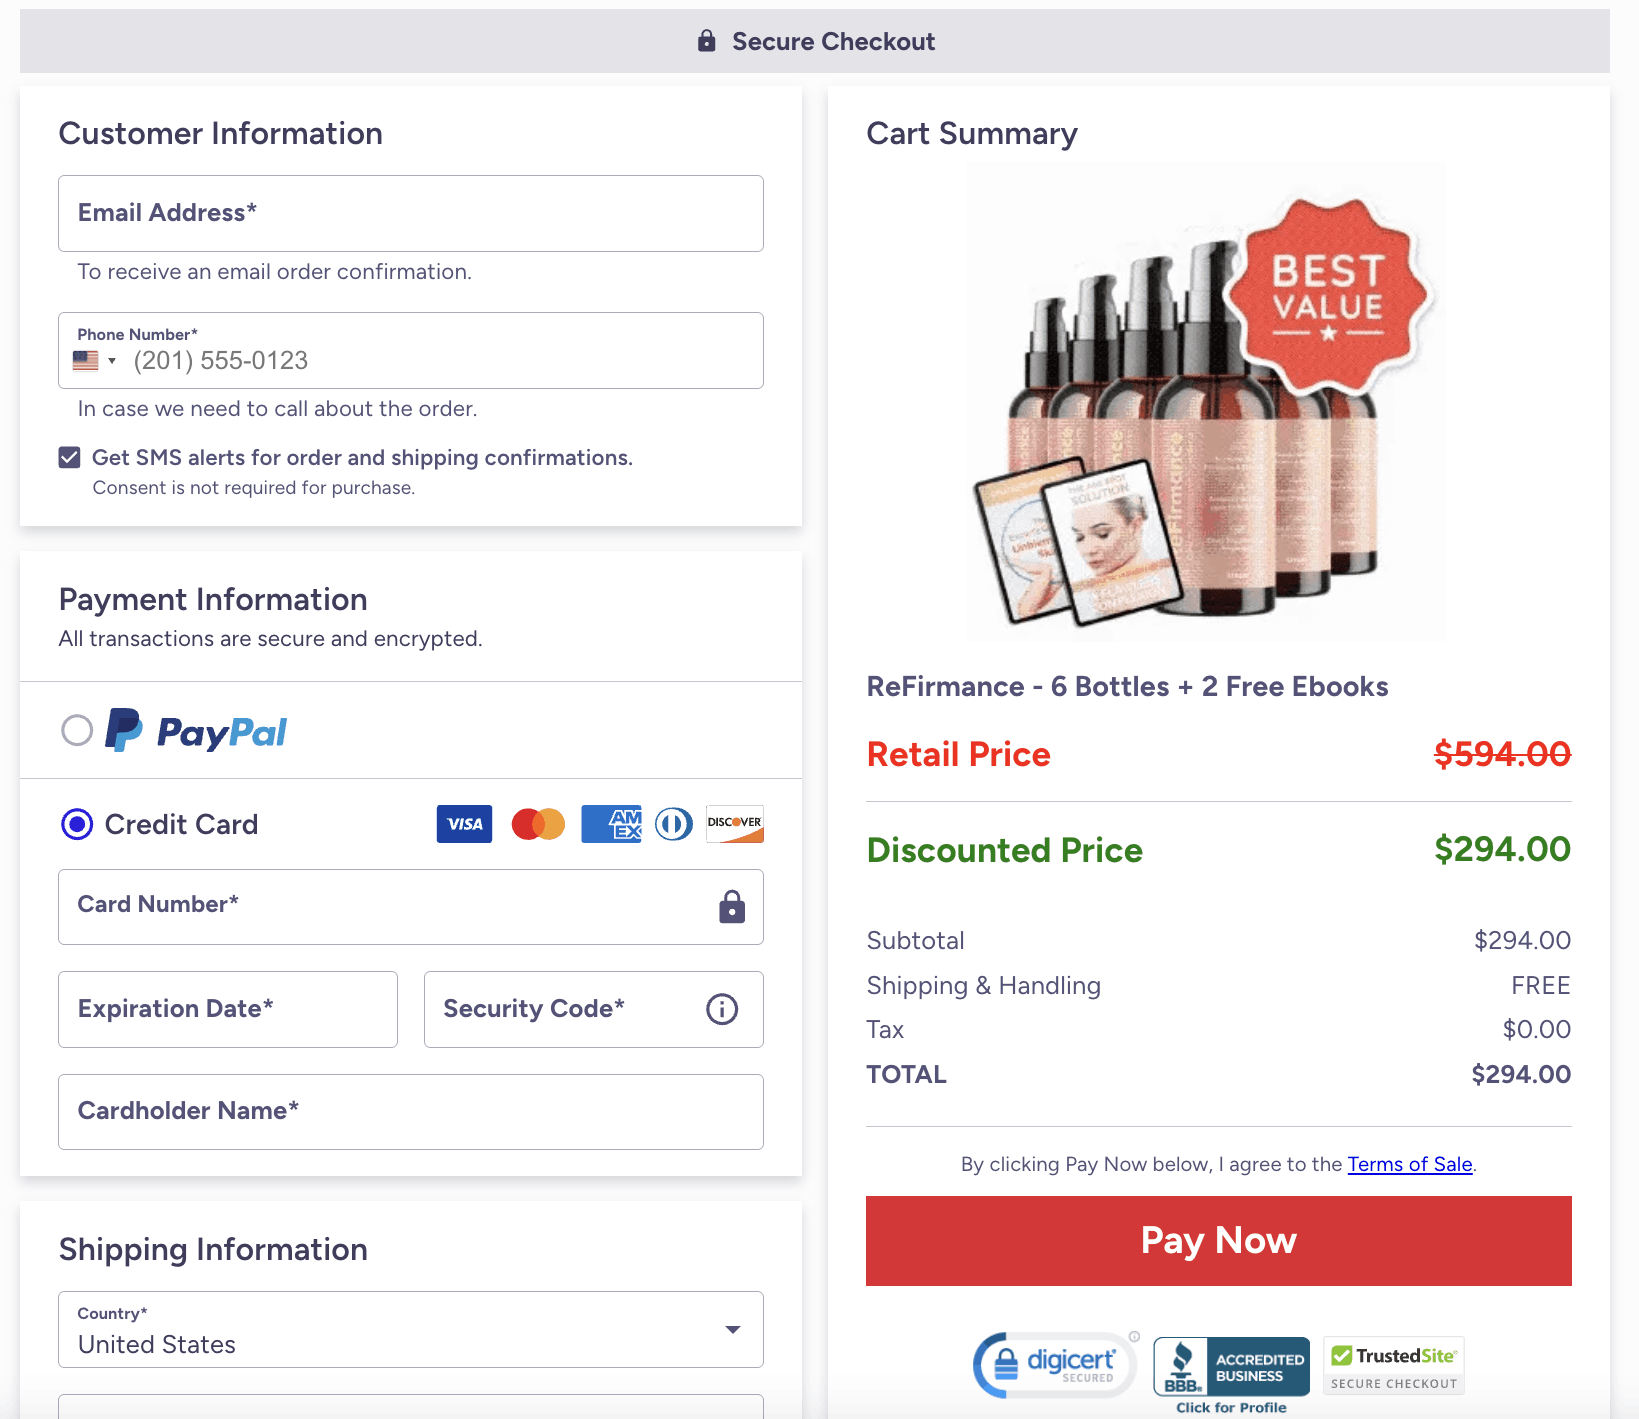The image size is (1639, 1419).
Task: Select the Credit Card payment option
Action: coord(76,824)
